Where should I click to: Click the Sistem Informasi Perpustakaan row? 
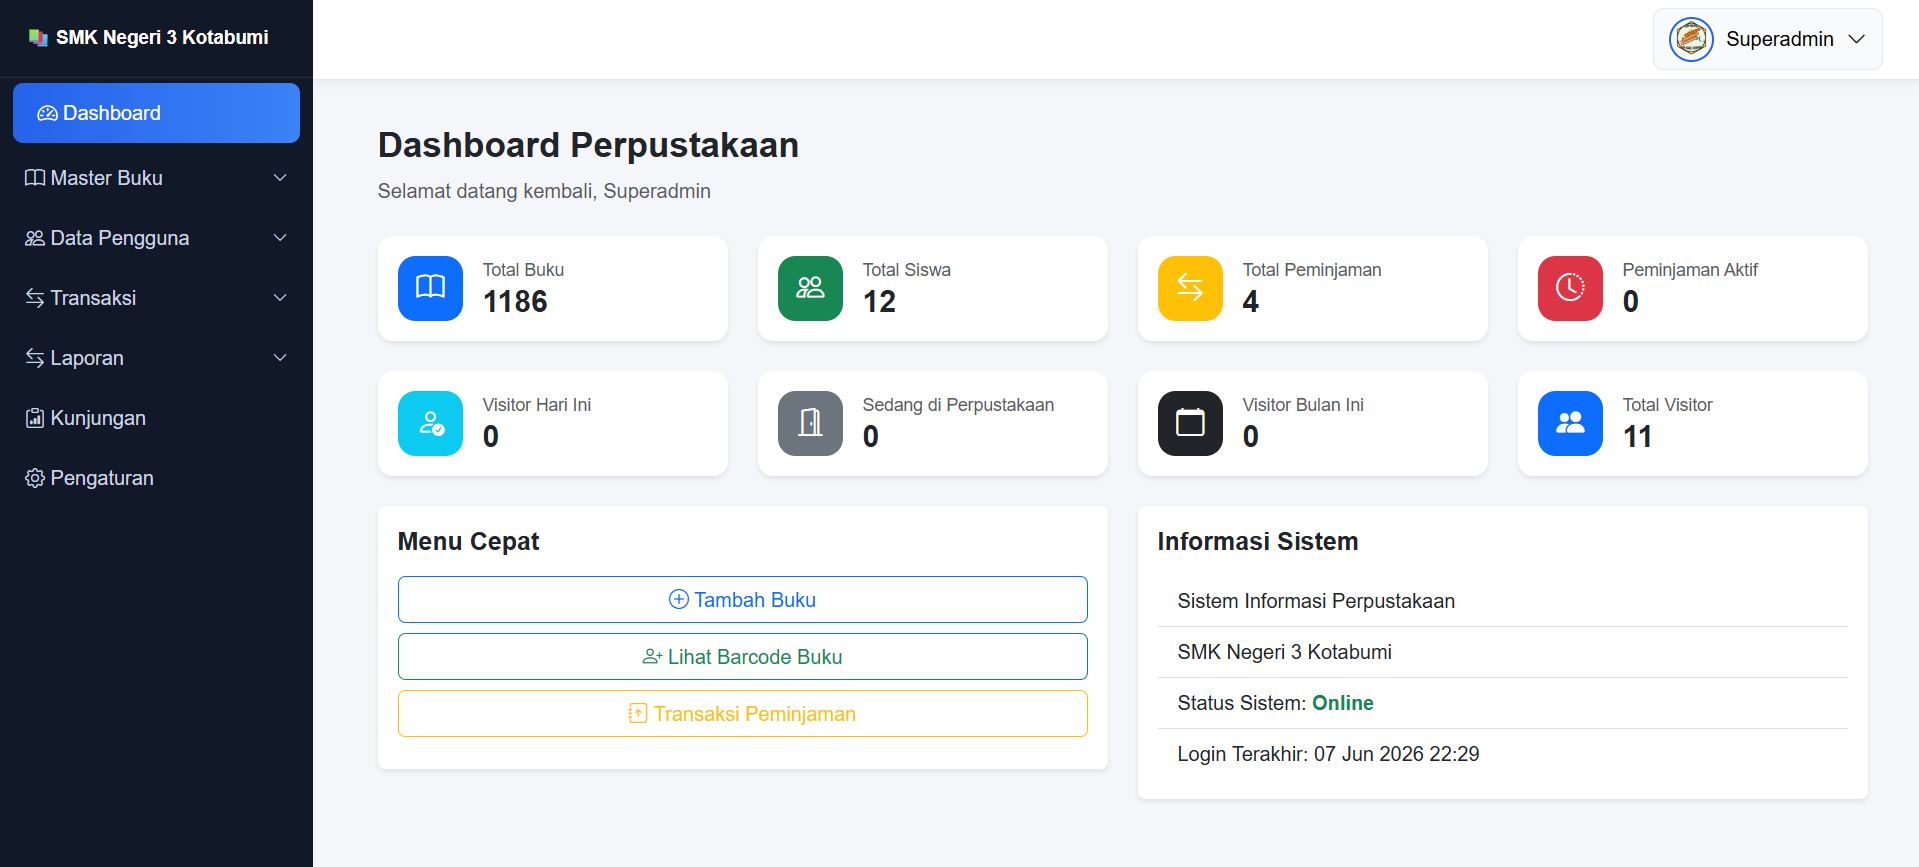coord(1502,601)
